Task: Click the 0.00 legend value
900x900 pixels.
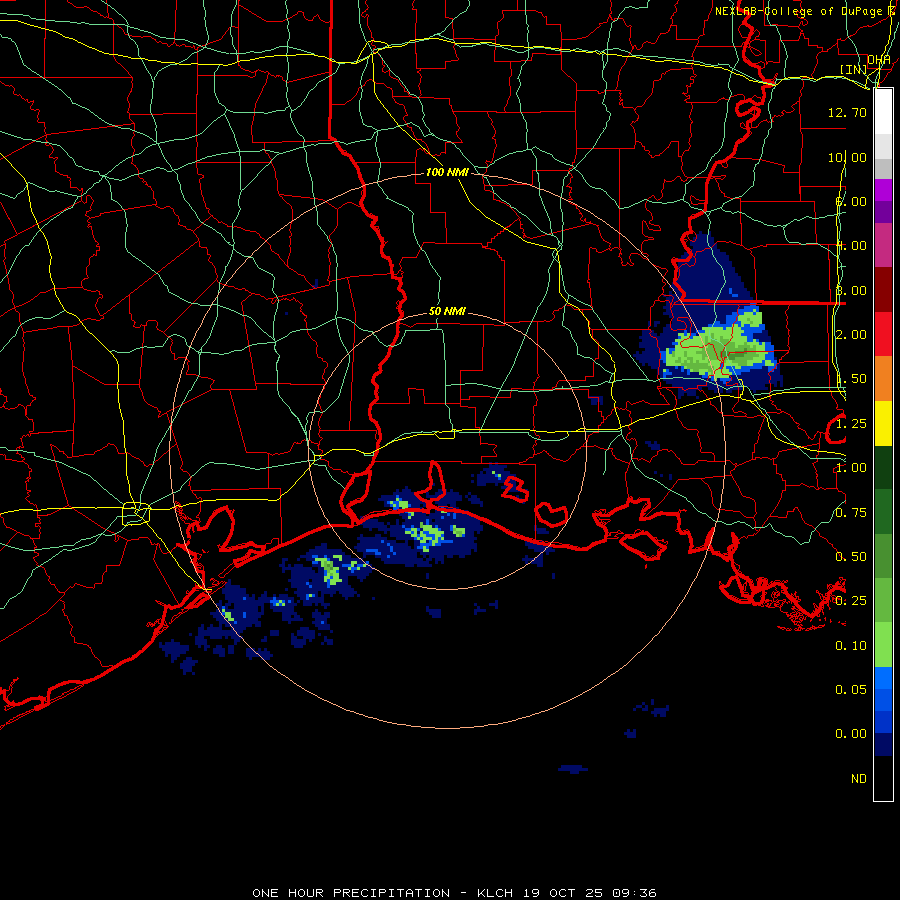Action: coord(851,734)
